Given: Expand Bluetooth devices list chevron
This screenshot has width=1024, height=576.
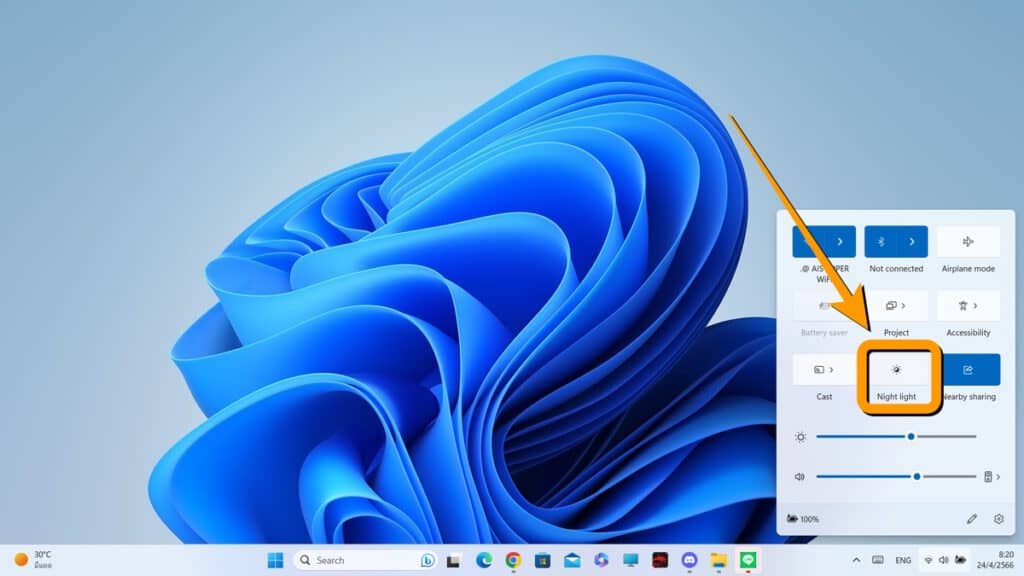Looking at the screenshot, I should coord(912,242).
